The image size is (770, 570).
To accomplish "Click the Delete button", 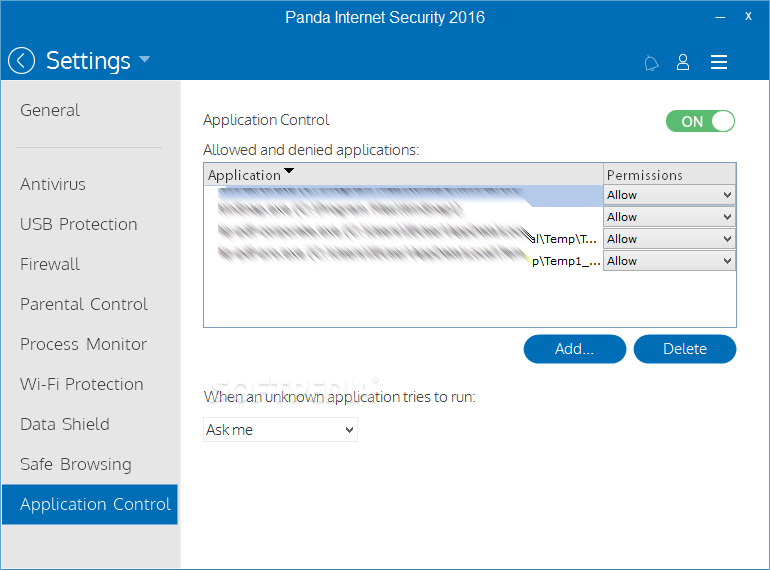I will [x=685, y=349].
